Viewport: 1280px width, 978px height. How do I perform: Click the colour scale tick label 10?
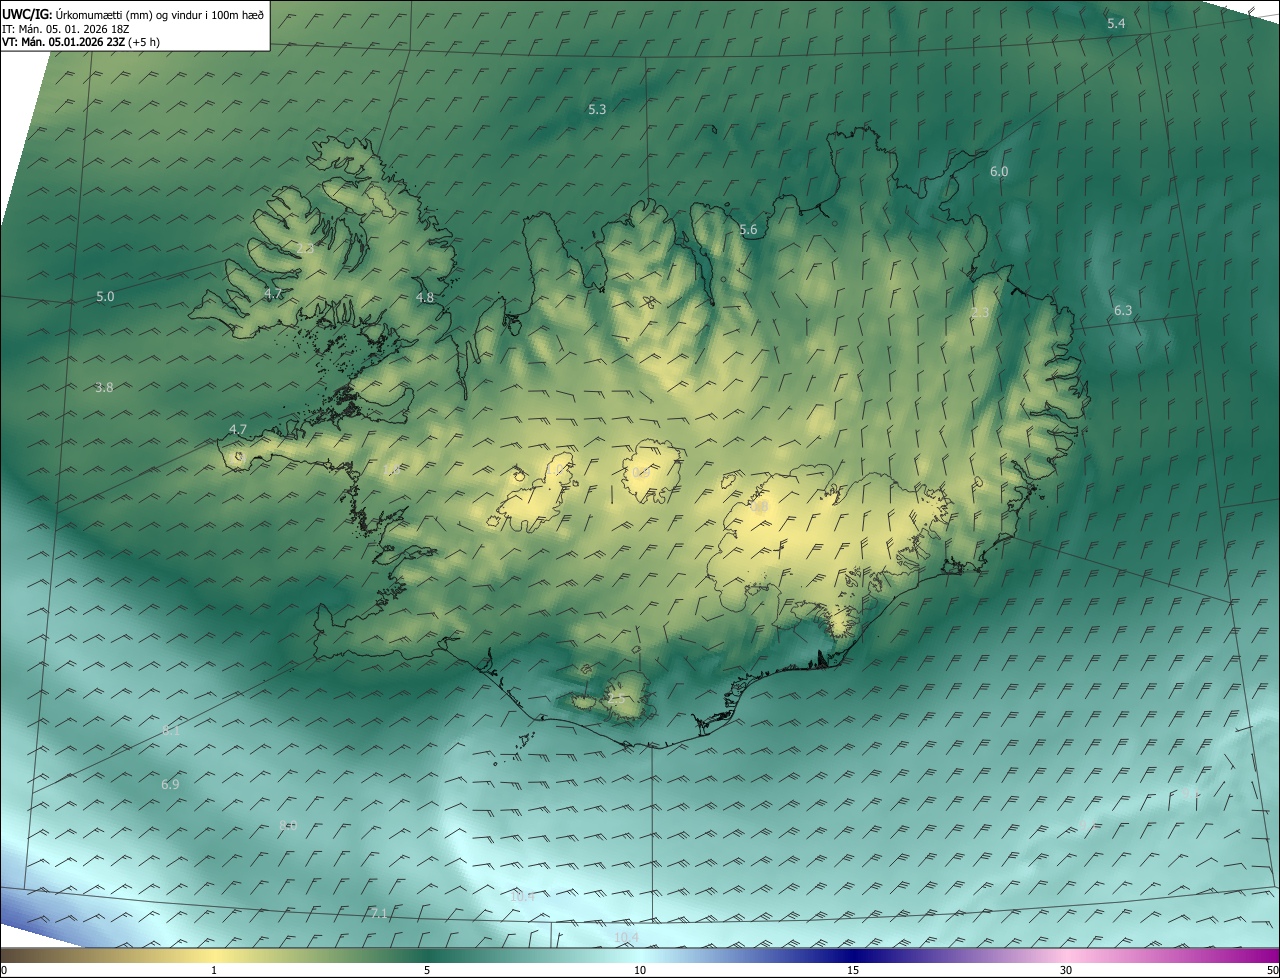640,970
